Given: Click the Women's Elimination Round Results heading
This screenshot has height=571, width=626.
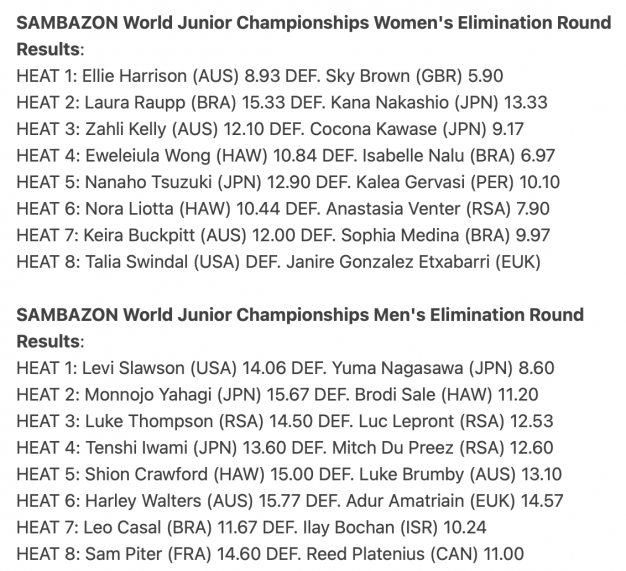Looking at the screenshot, I should [314, 36].
